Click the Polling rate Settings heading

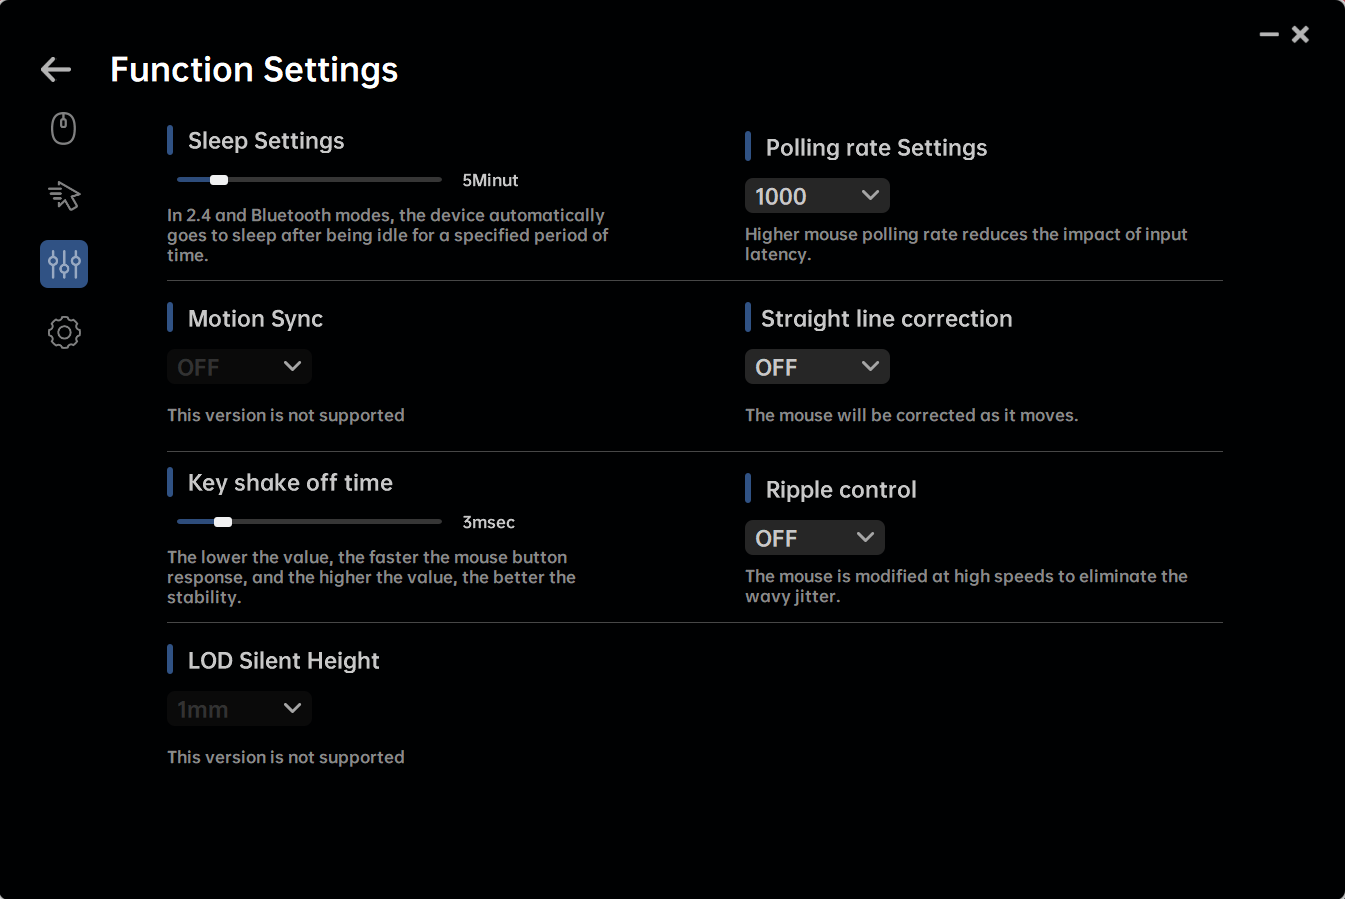pos(876,148)
